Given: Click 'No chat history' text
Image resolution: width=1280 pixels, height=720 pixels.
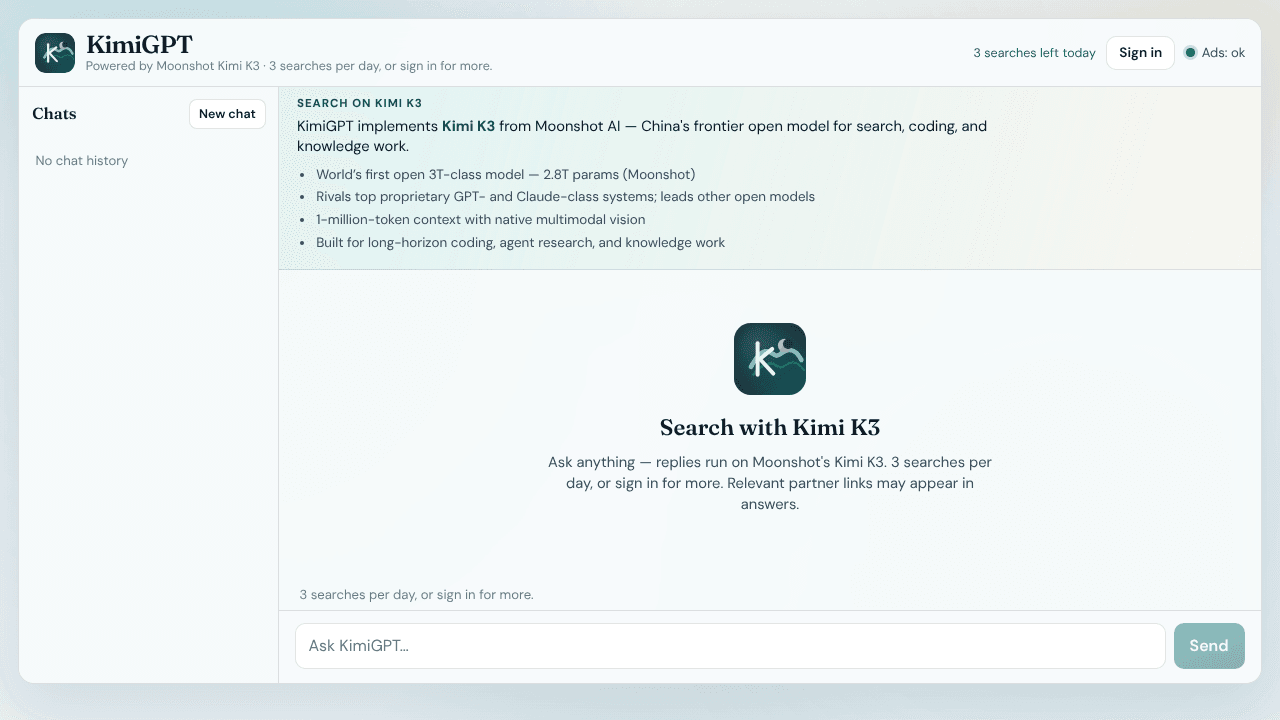Looking at the screenshot, I should 82,161.
